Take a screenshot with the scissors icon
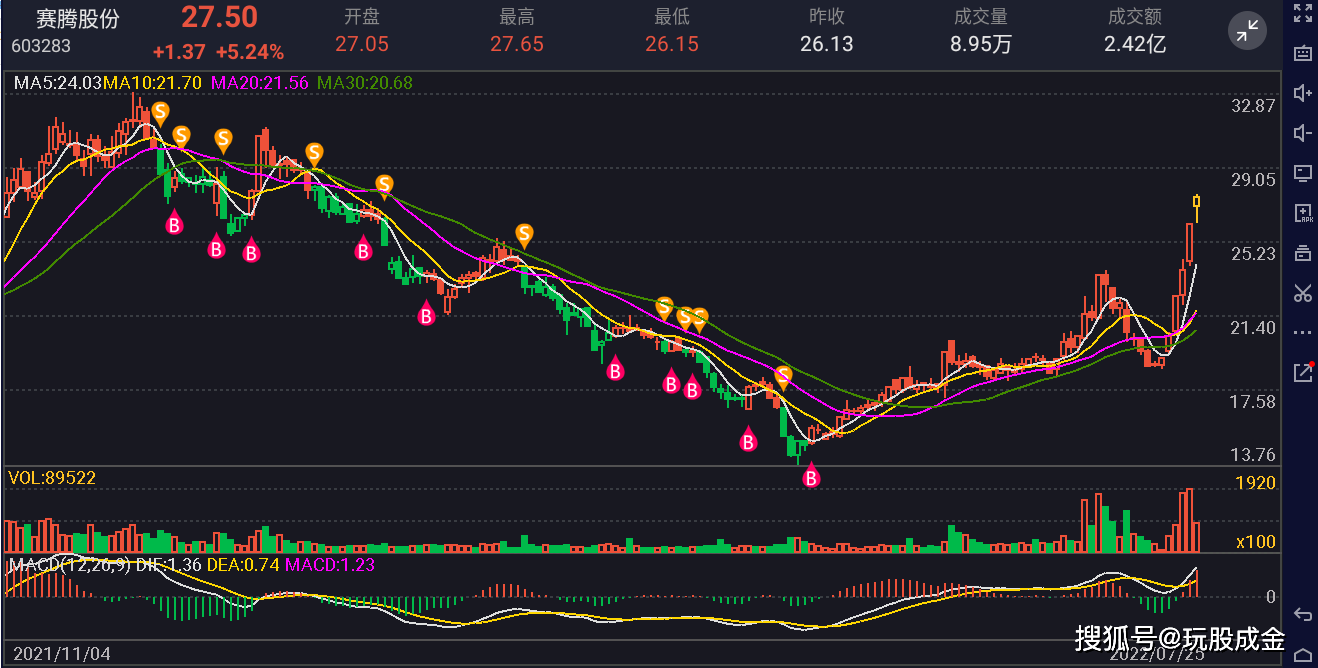The height and width of the screenshot is (668, 1318). tap(1302, 293)
